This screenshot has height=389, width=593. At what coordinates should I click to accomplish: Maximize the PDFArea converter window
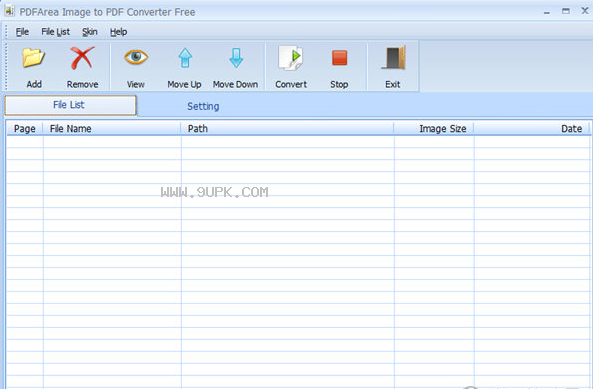566,11
